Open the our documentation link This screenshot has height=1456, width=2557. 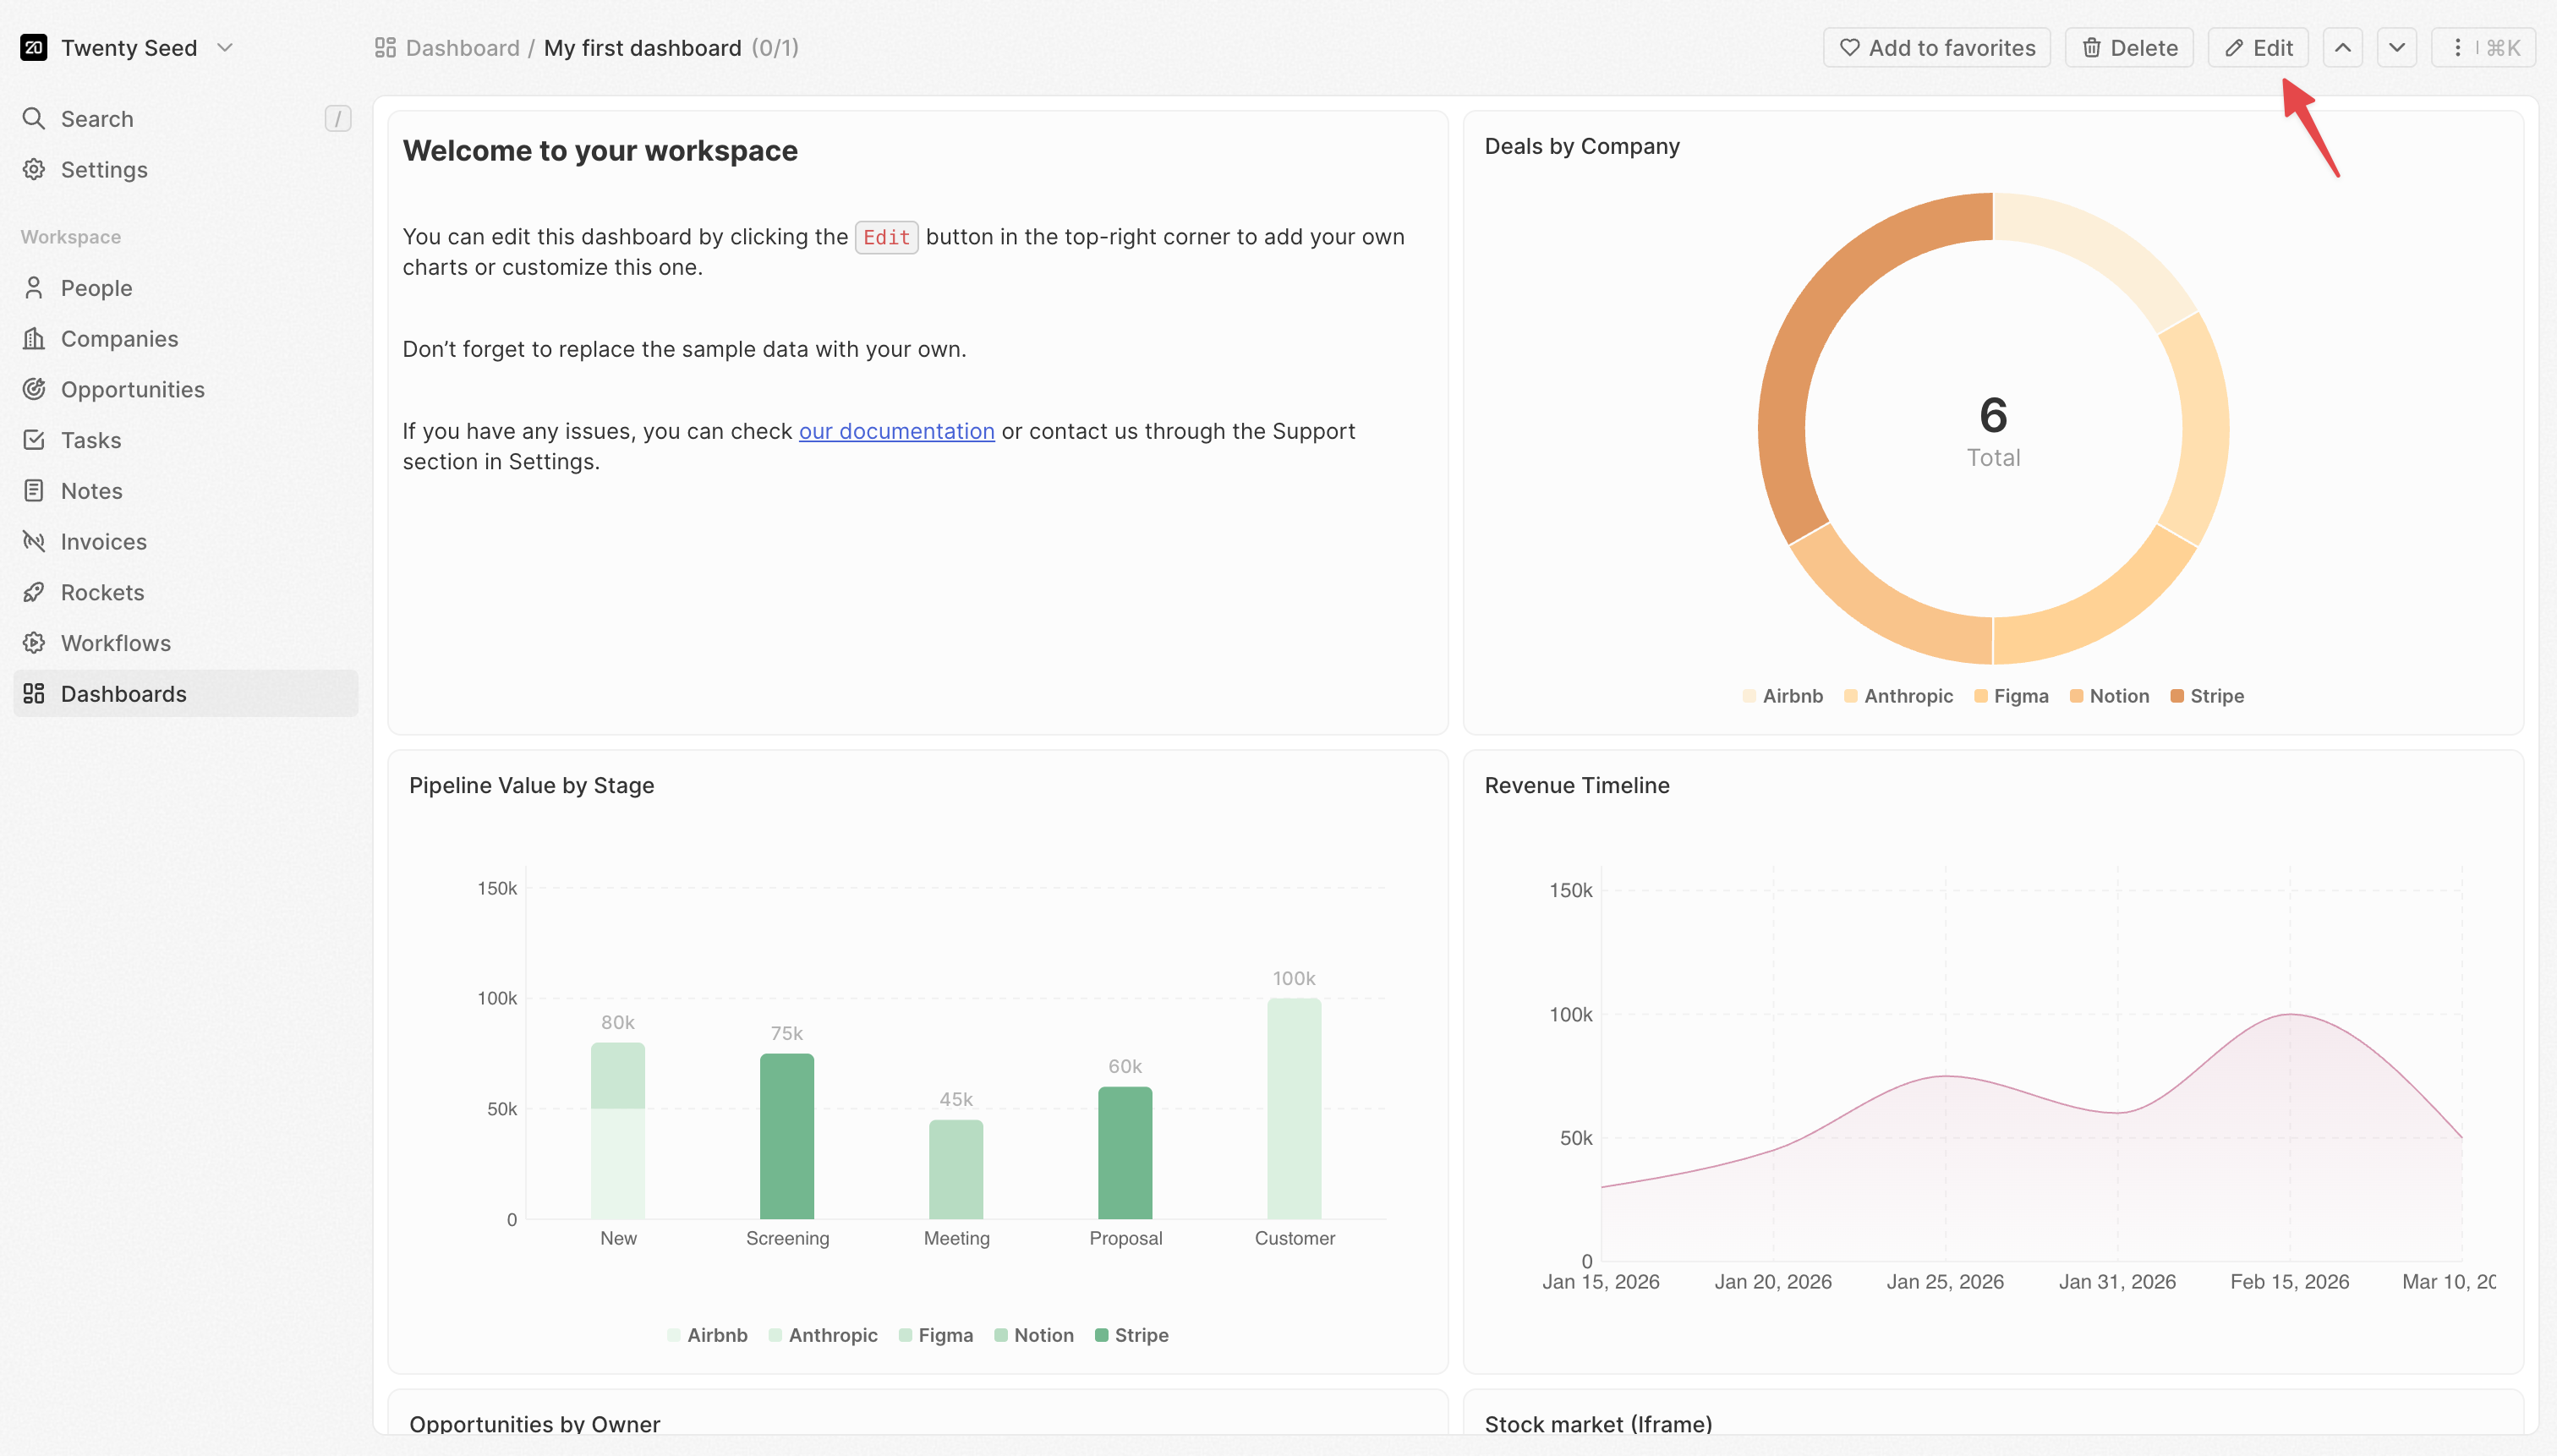896,431
